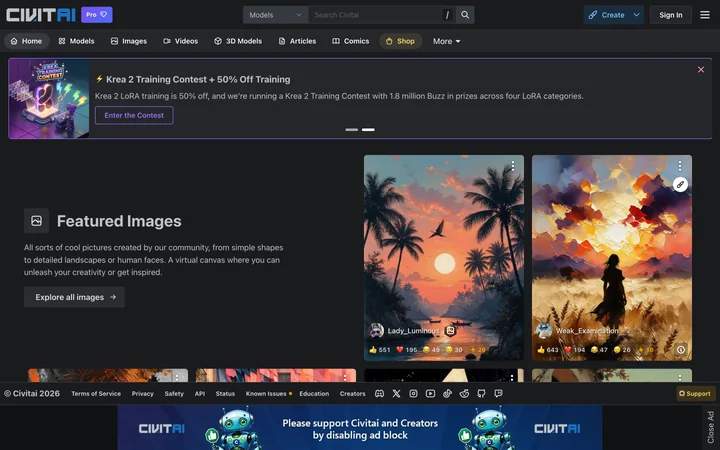The width and height of the screenshot is (720, 450).
Task: Click cry reaction showing 26
Action: point(622,349)
